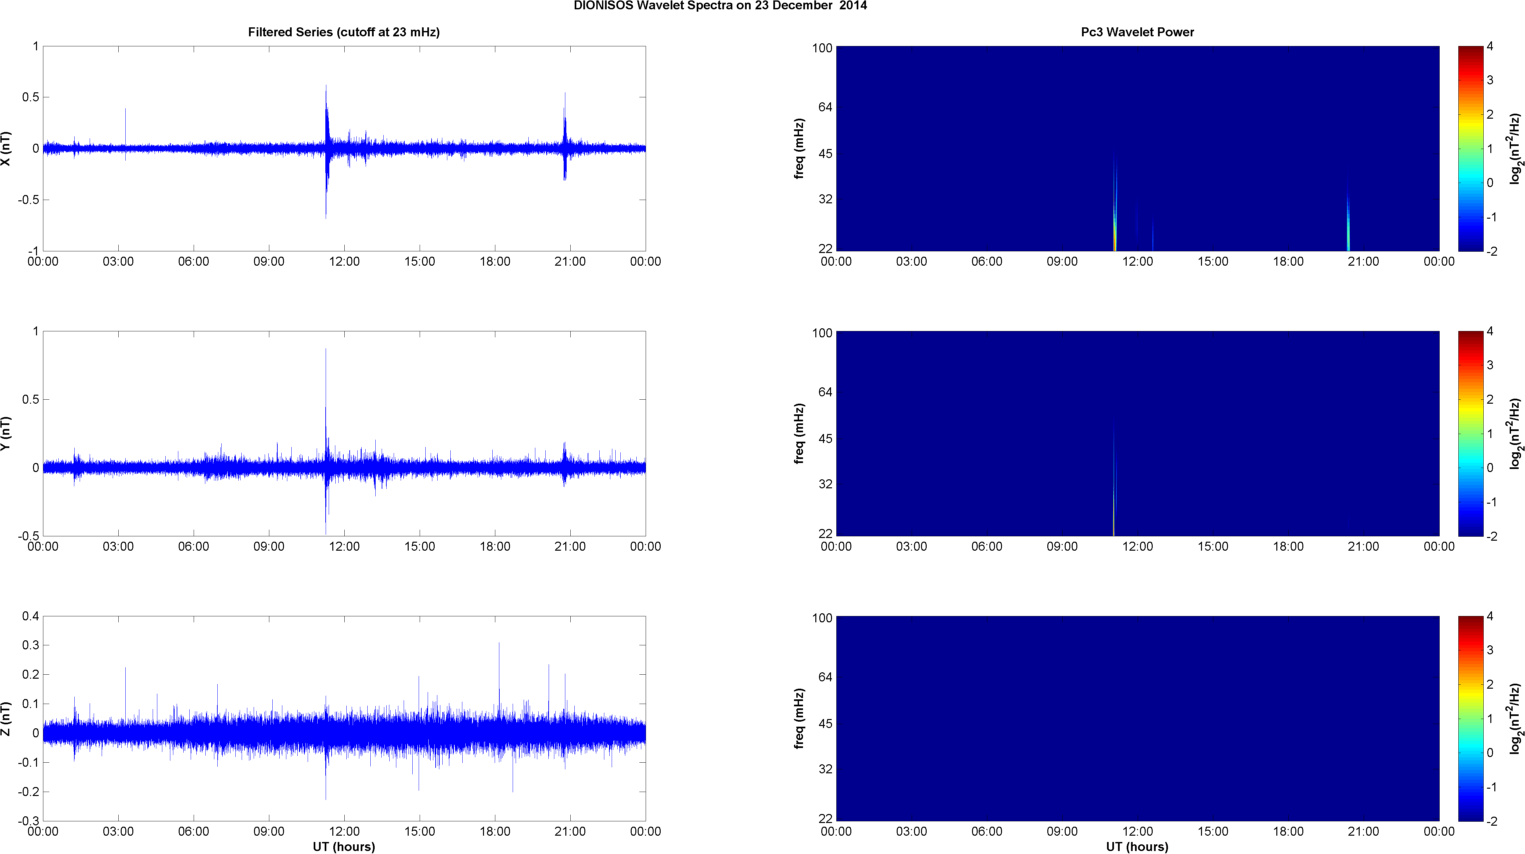
Task: Click the '21:00' tick under the middle spectrogram
Action: click(x=1364, y=547)
